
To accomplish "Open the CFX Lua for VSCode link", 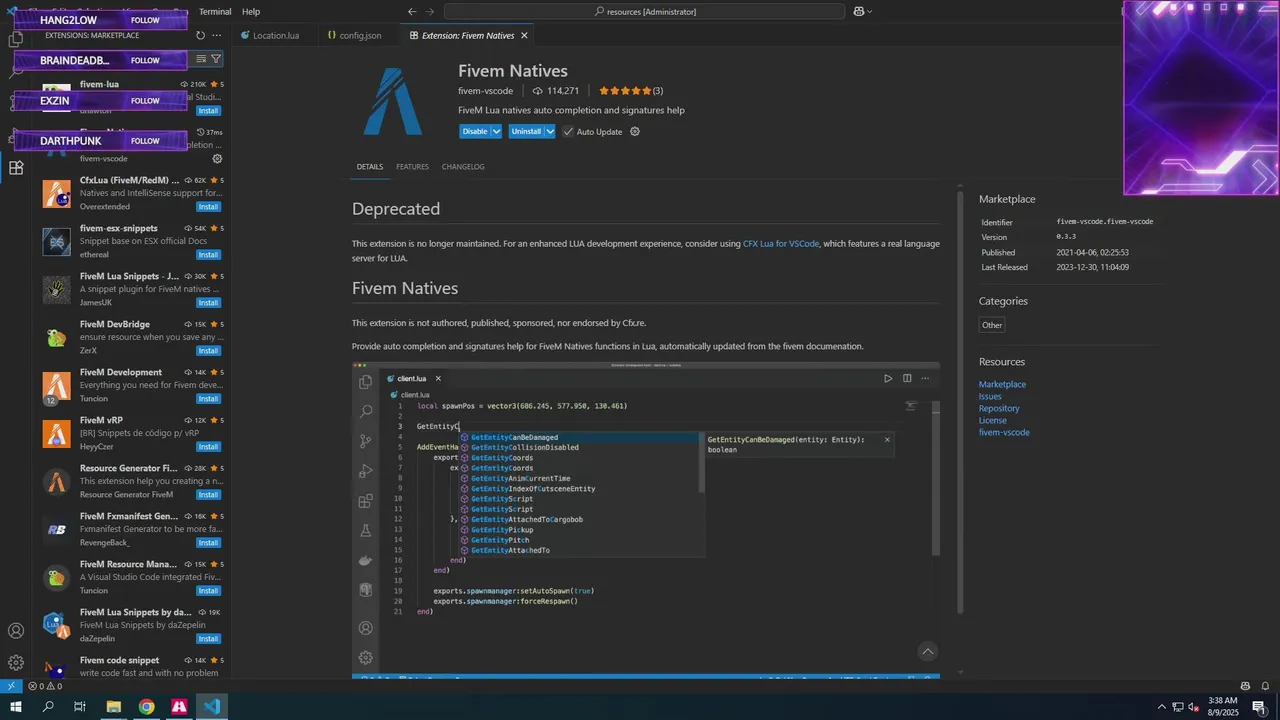I will click(x=781, y=243).
